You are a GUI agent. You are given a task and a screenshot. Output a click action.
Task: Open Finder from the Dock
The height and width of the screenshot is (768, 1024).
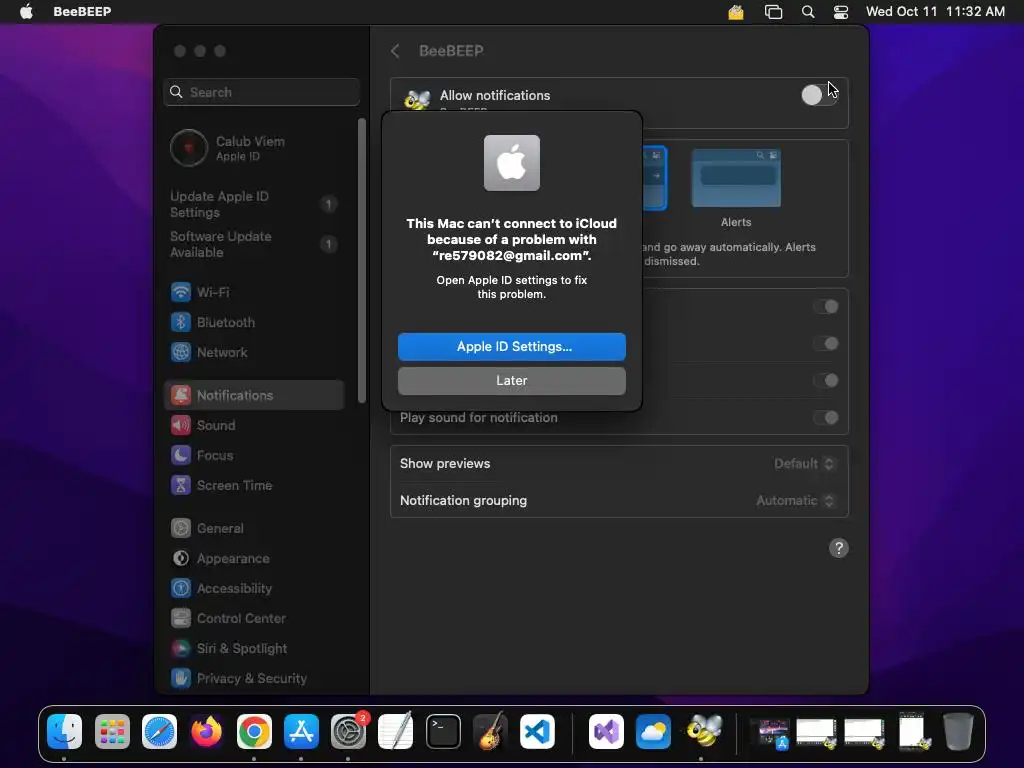point(64,731)
